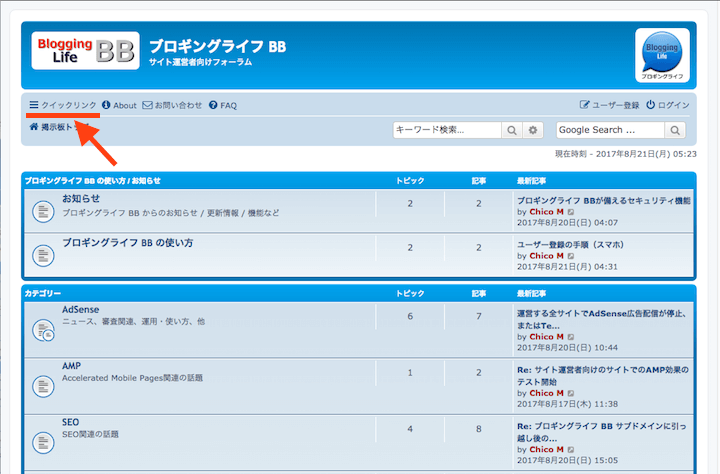This screenshot has width=720, height=474.
Task: Click the お知らせ forum row icon
Action: point(43,212)
